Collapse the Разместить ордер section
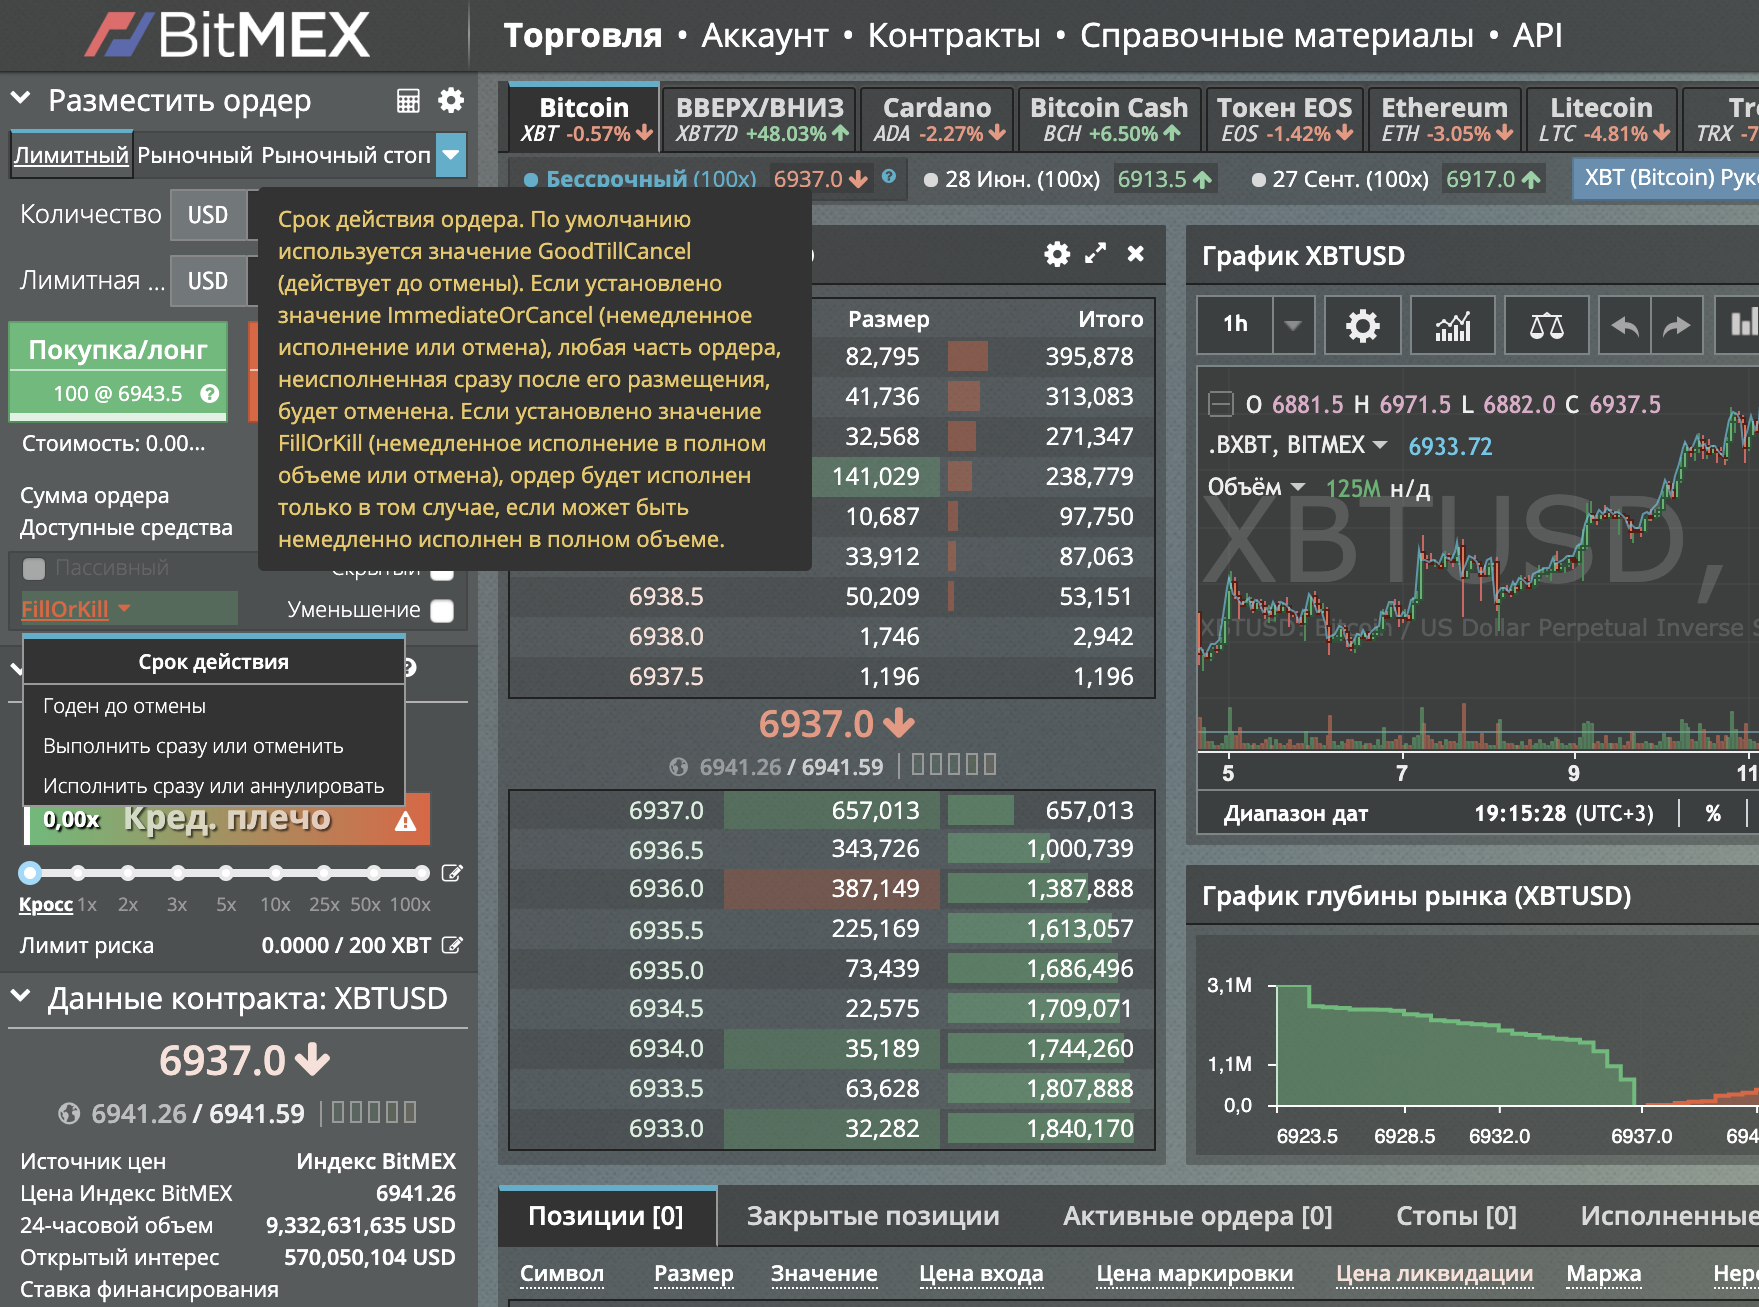The image size is (1759, 1307). pyautogui.click(x=20, y=99)
